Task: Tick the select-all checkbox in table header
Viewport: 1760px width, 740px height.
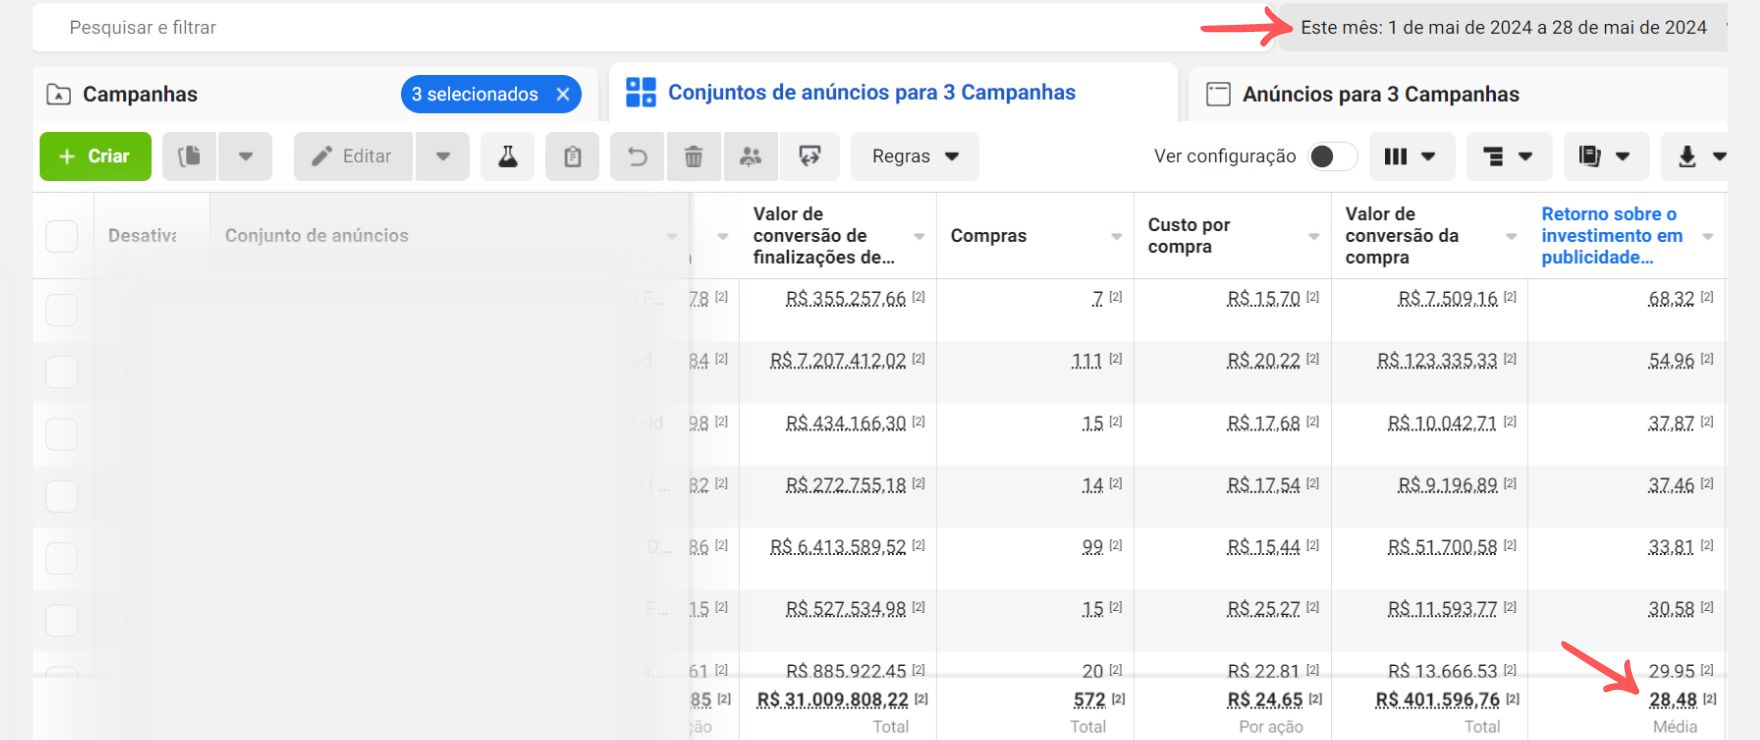Action: tap(62, 236)
